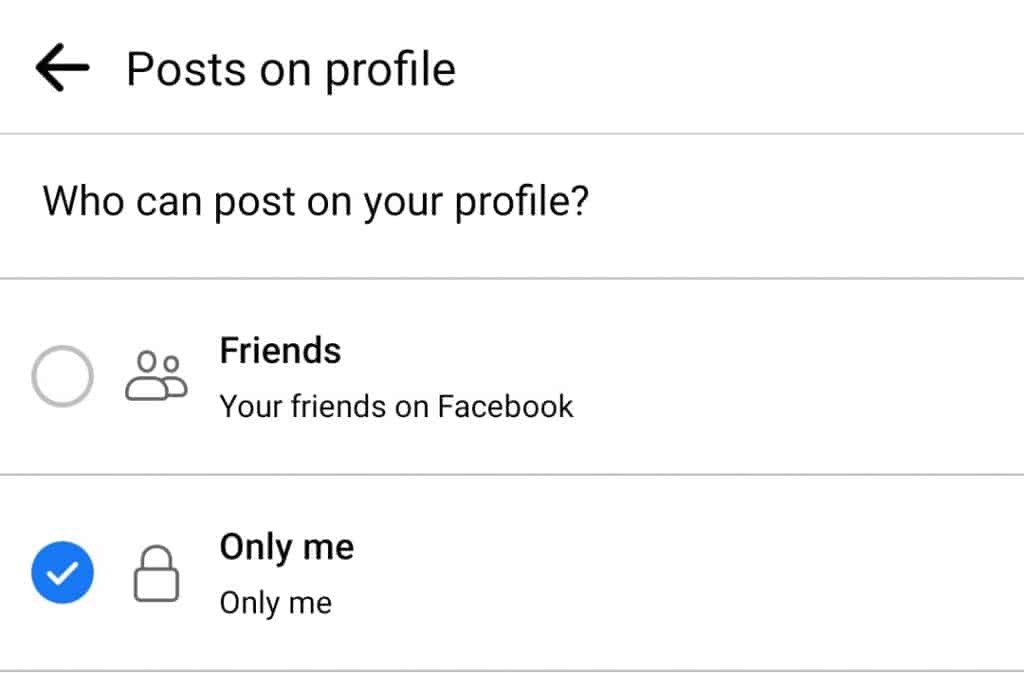
Task: Click the Friends label text
Action: 280,350
